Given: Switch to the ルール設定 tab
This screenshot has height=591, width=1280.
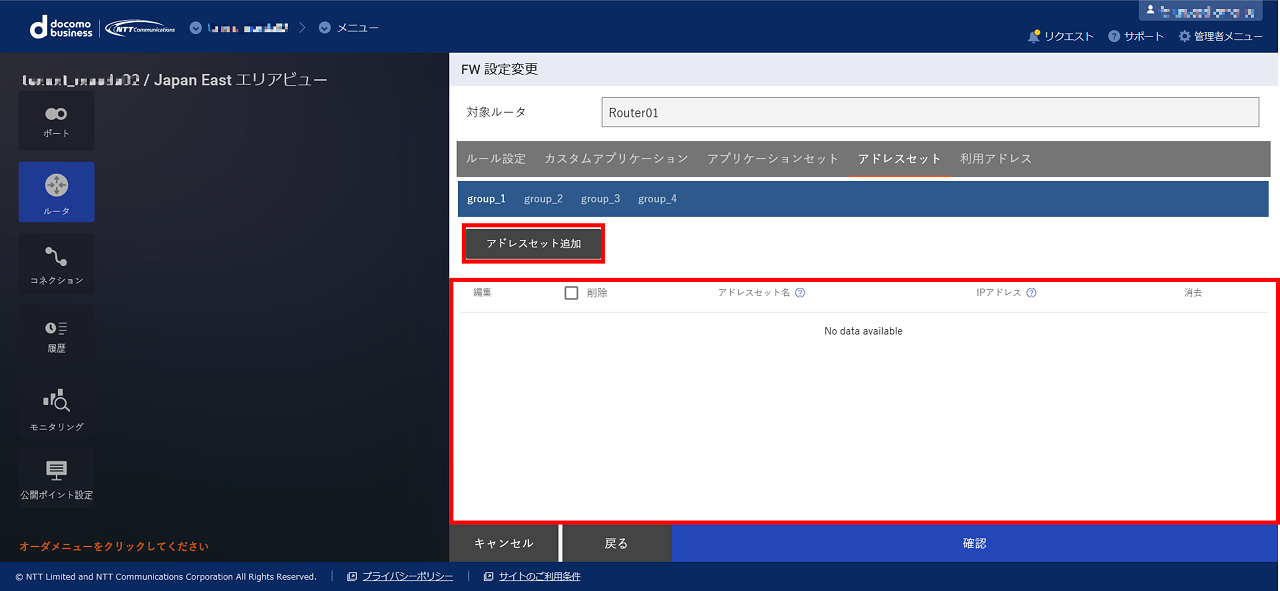Looking at the screenshot, I should 496,159.
